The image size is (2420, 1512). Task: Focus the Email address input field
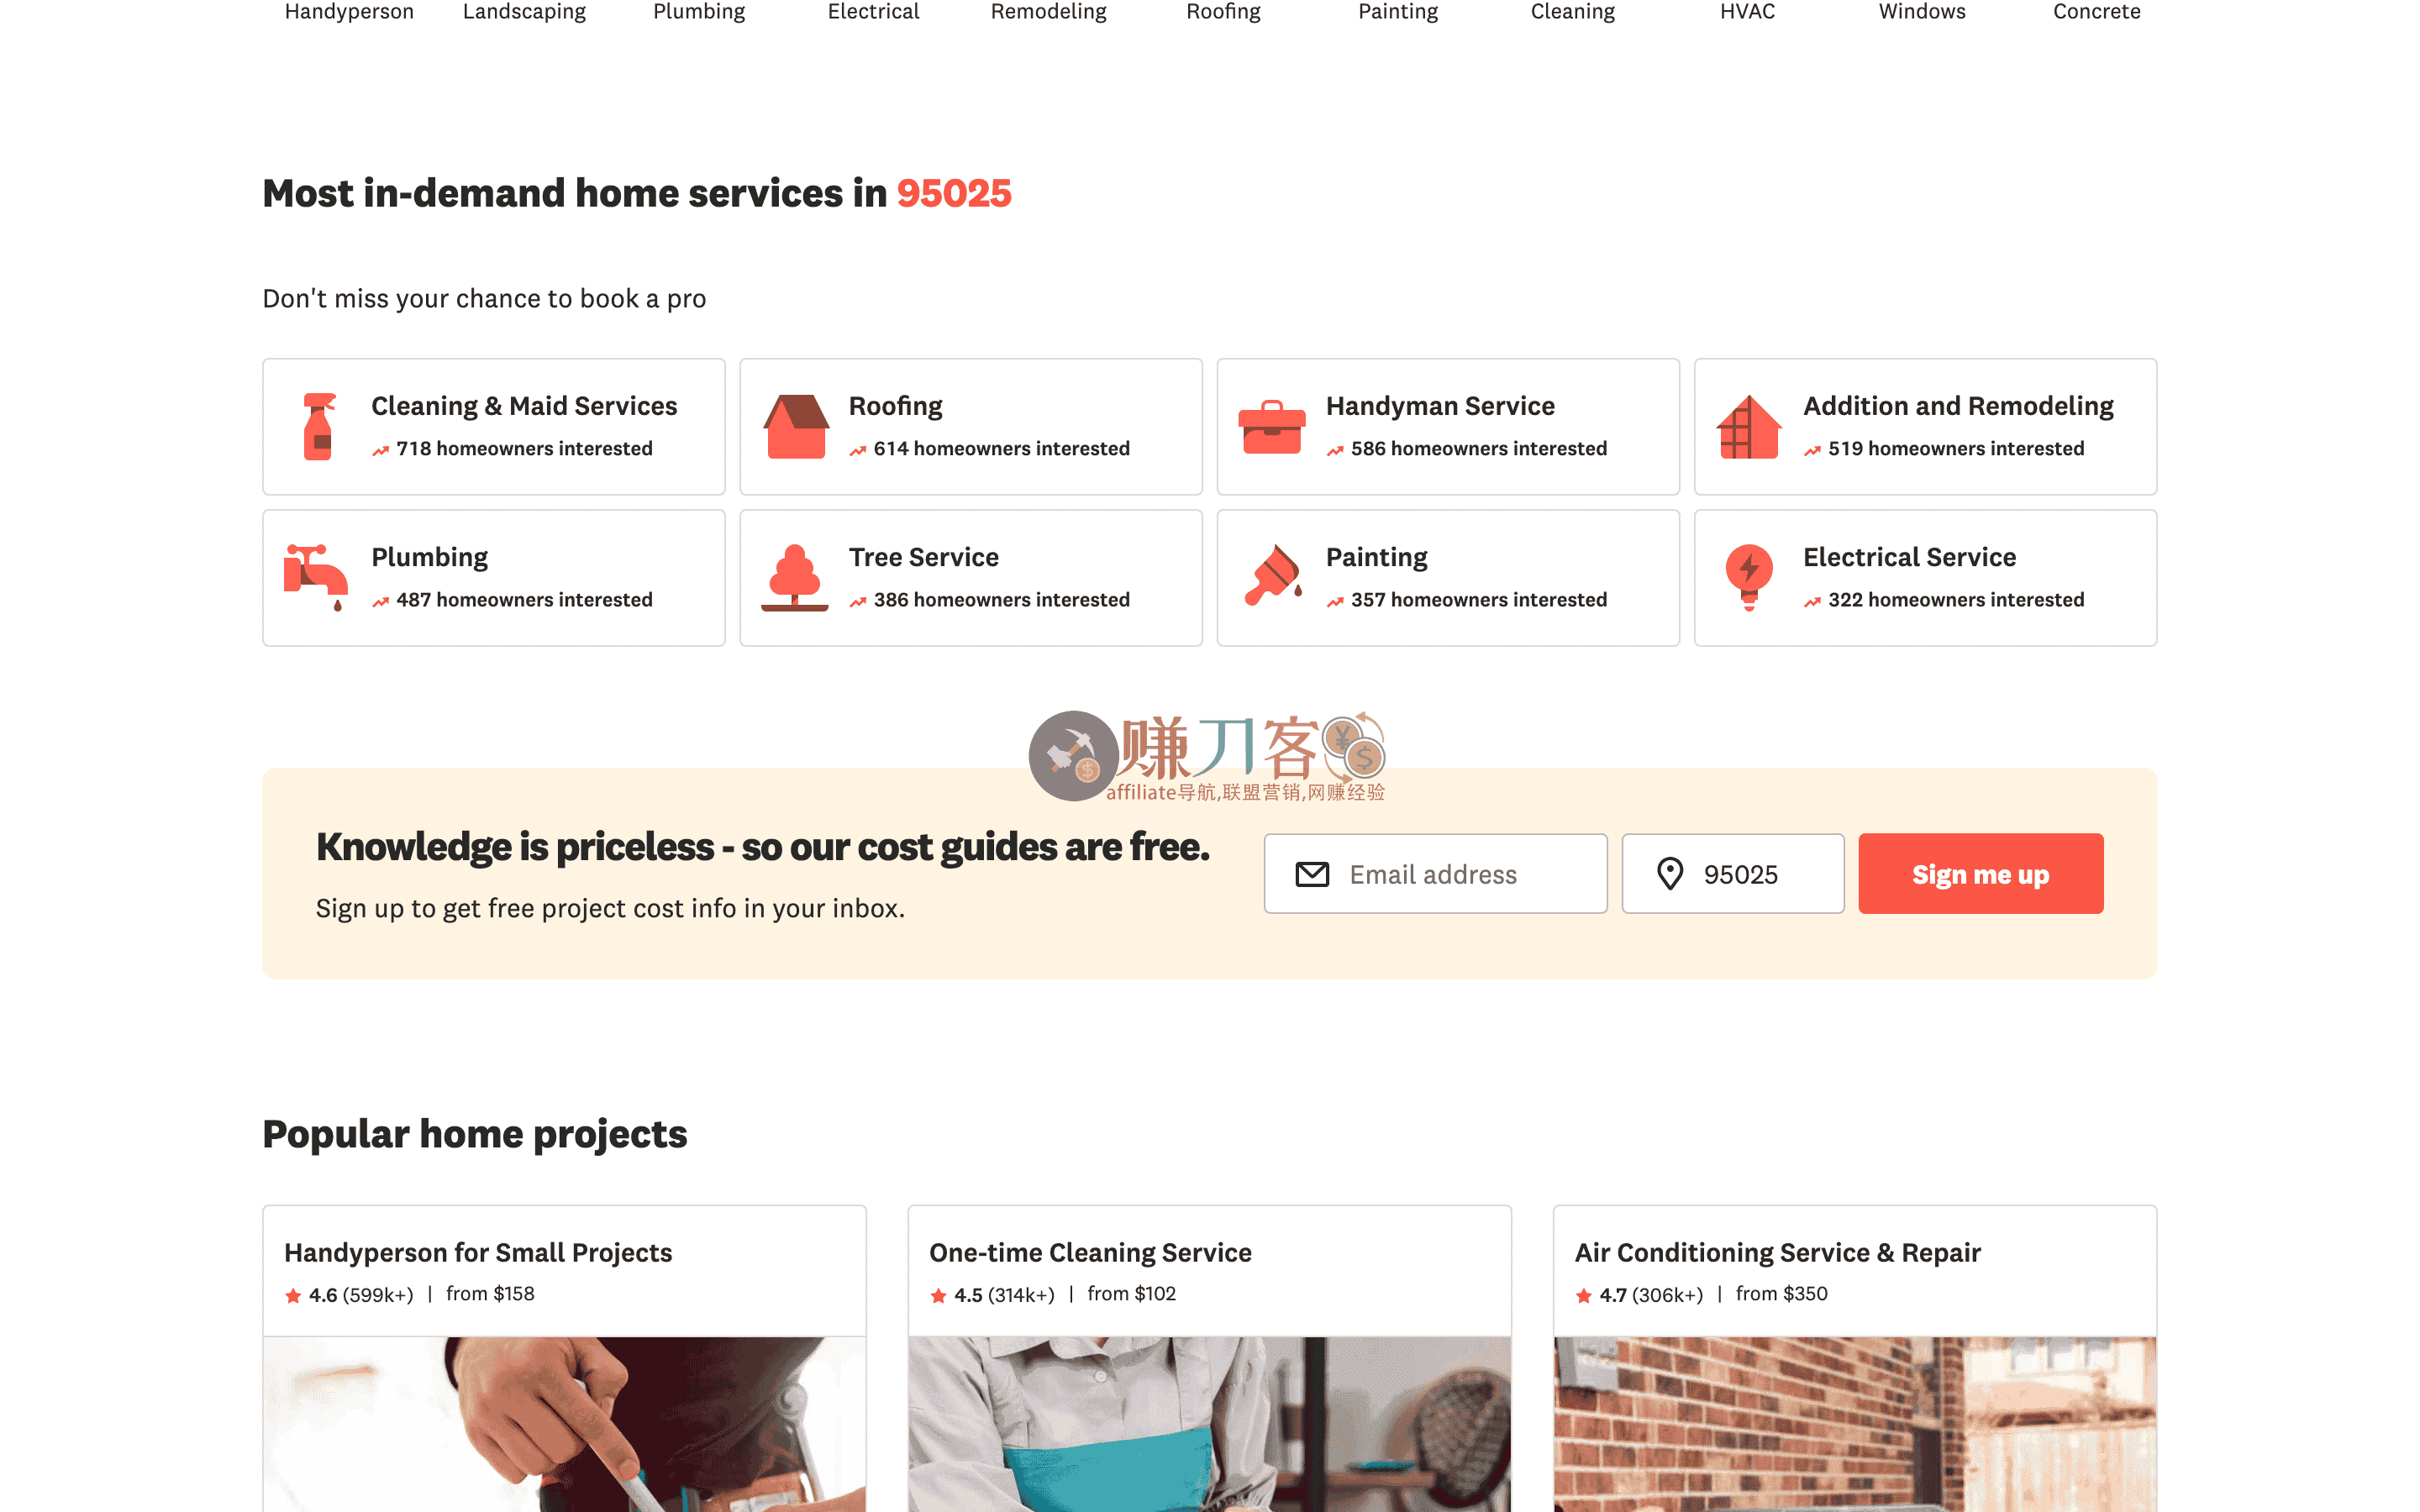point(1436,874)
